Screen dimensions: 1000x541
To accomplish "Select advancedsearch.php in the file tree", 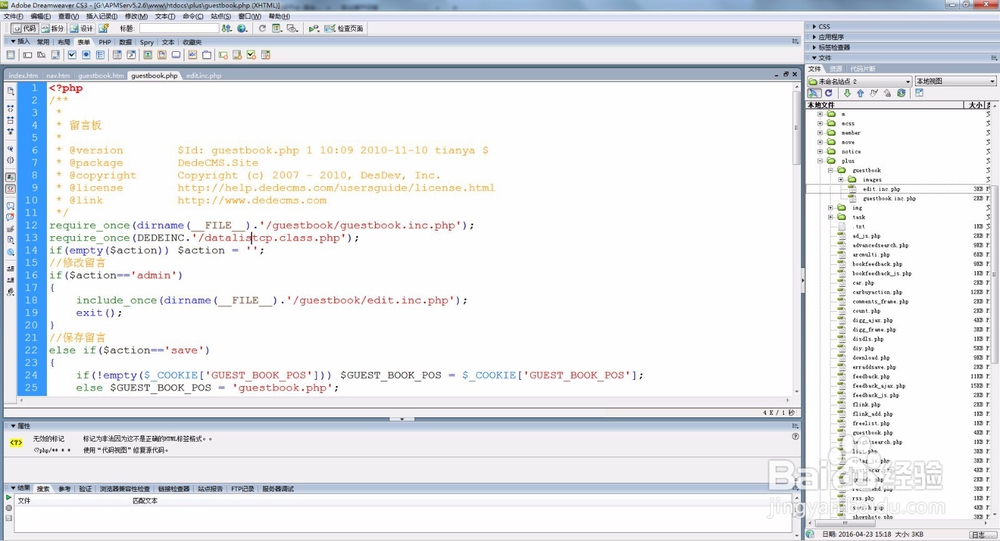I will point(880,246).
